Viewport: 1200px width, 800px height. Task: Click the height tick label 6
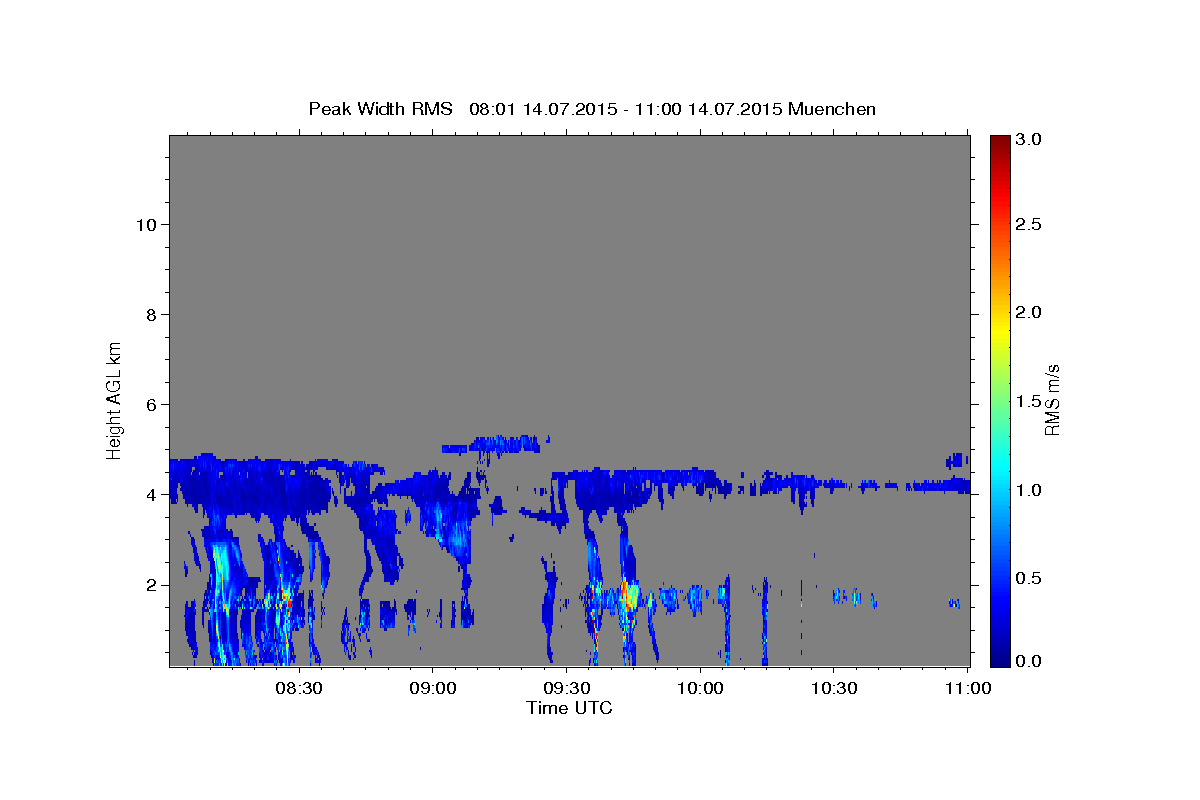tap(150, 404)
